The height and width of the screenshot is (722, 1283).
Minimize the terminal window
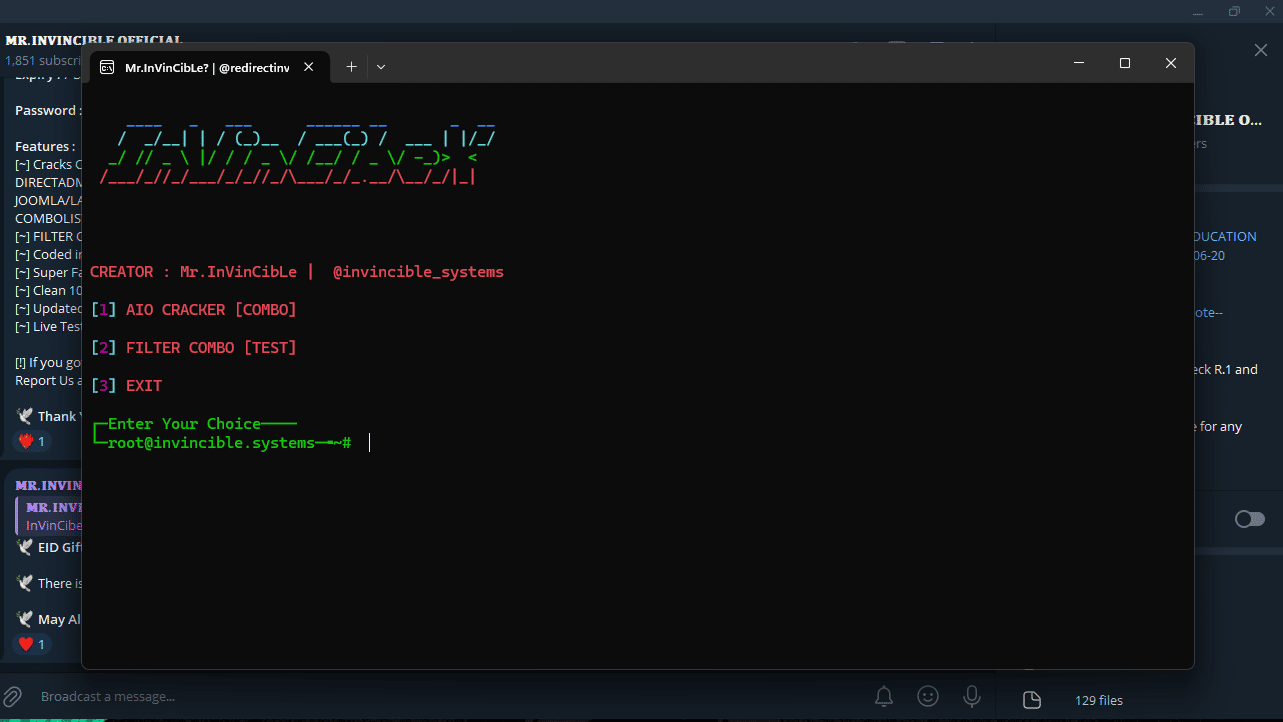click(x=1079, y=62)
